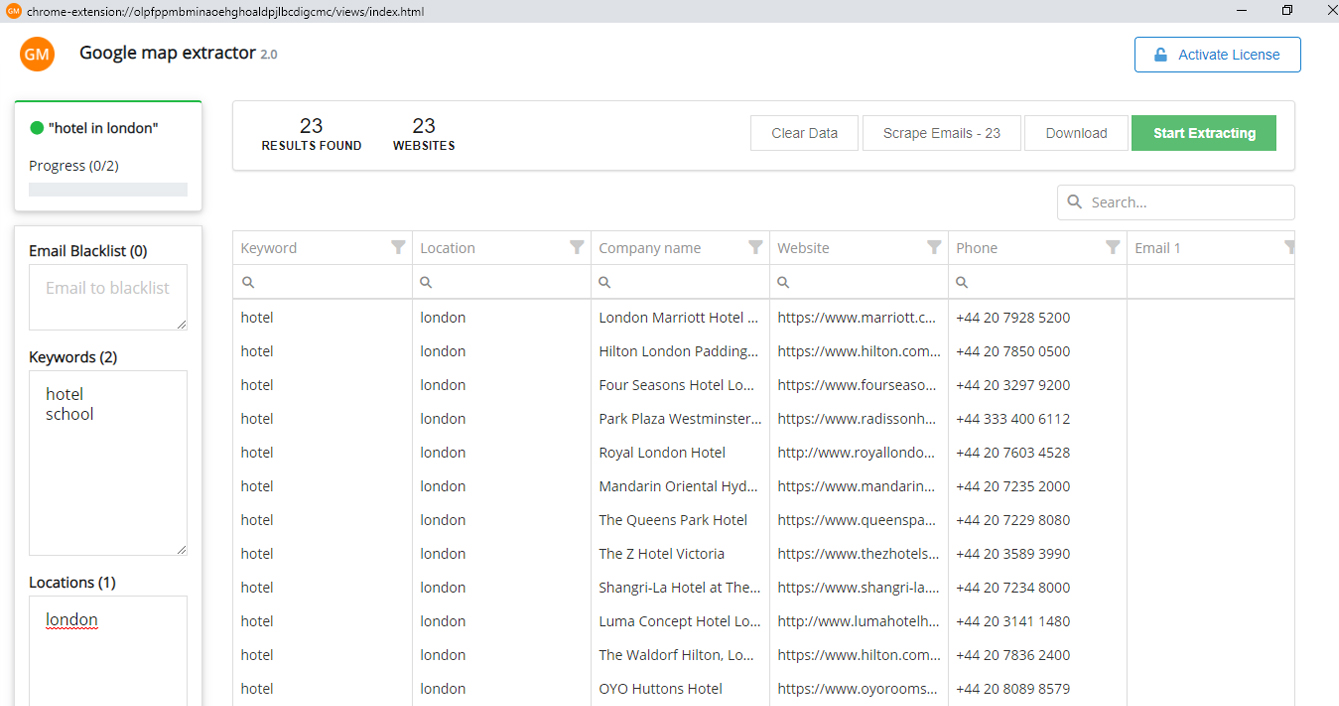Select Mandarin Oriental Hyde company cell
This screenshot has width=1339, height=706.
[680, 486]
